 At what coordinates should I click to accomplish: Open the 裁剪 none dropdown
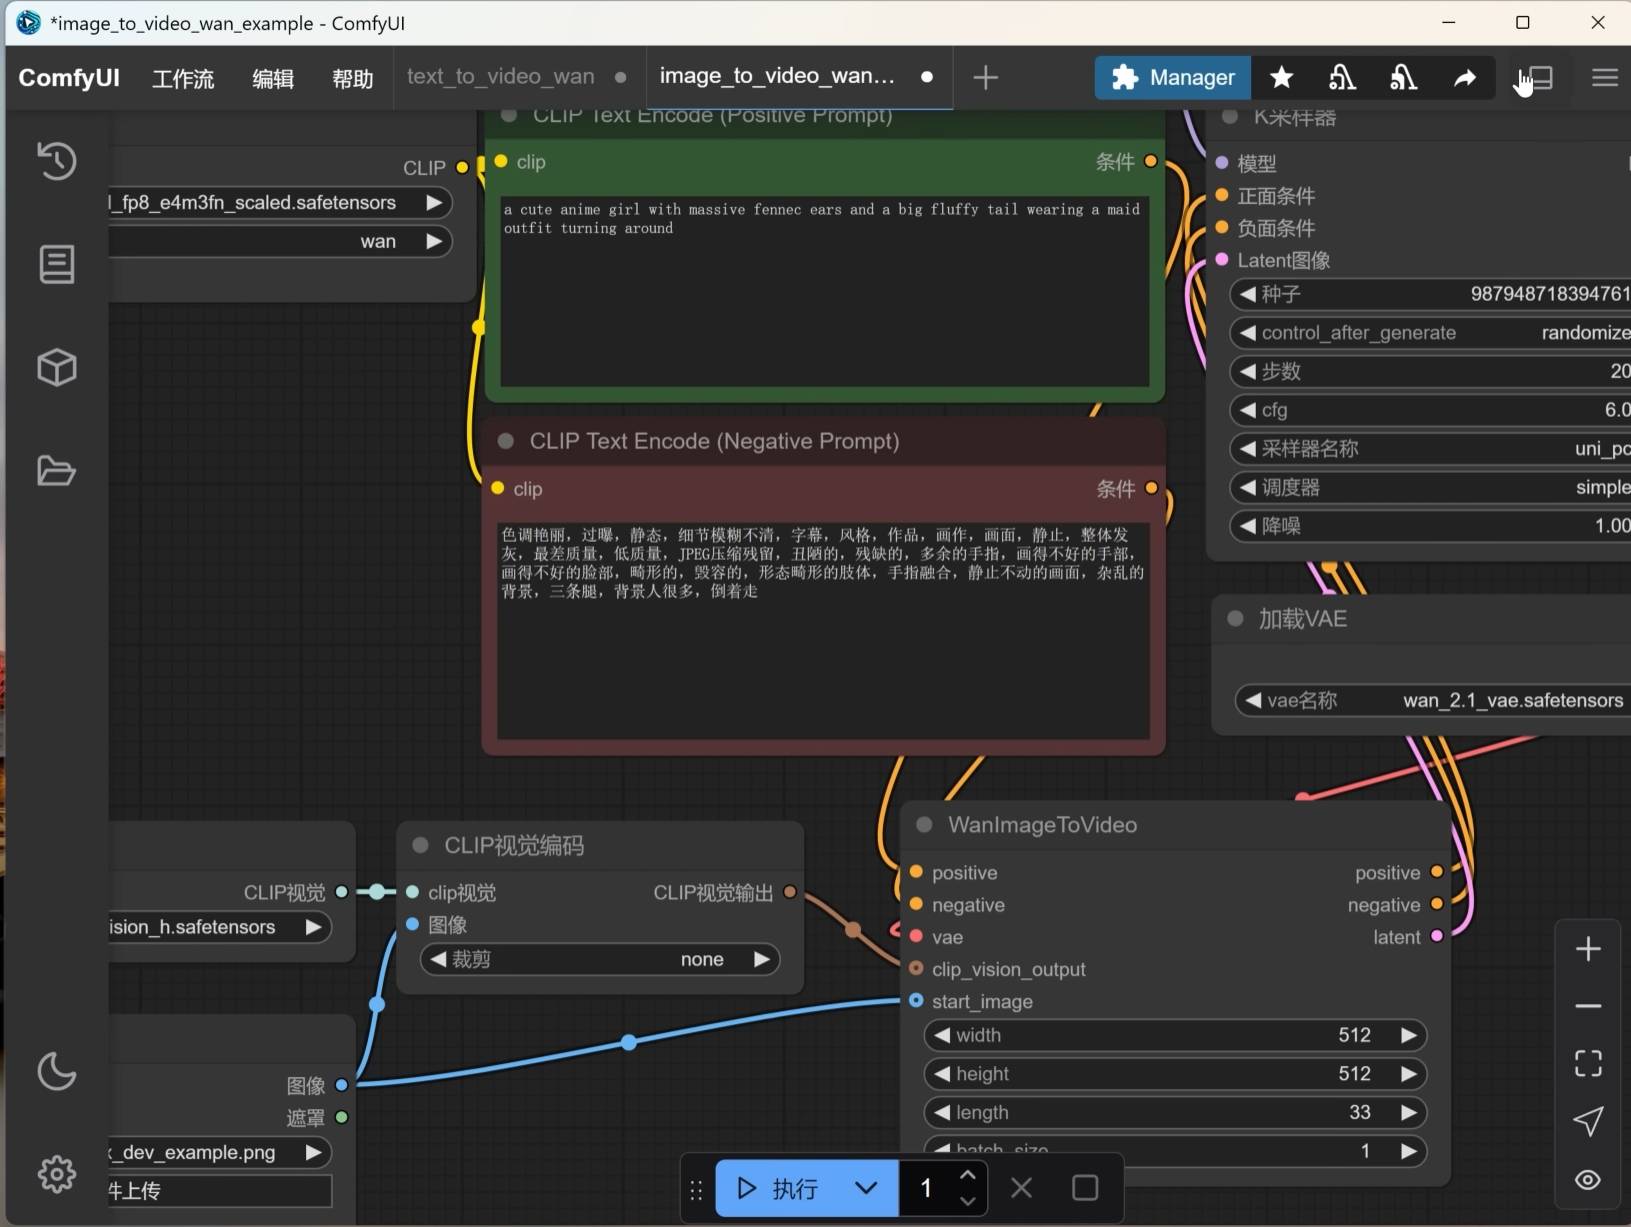click(x=600, y=959)
